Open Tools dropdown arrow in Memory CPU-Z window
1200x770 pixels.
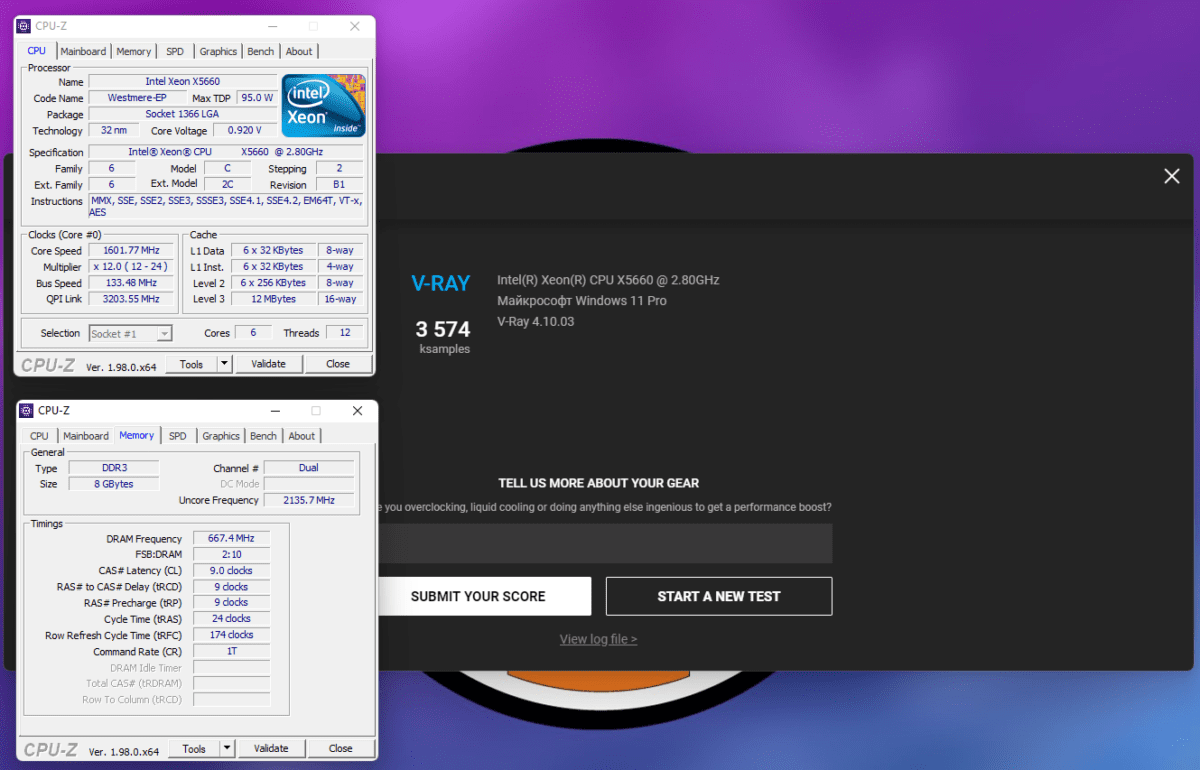coord(228,748)
